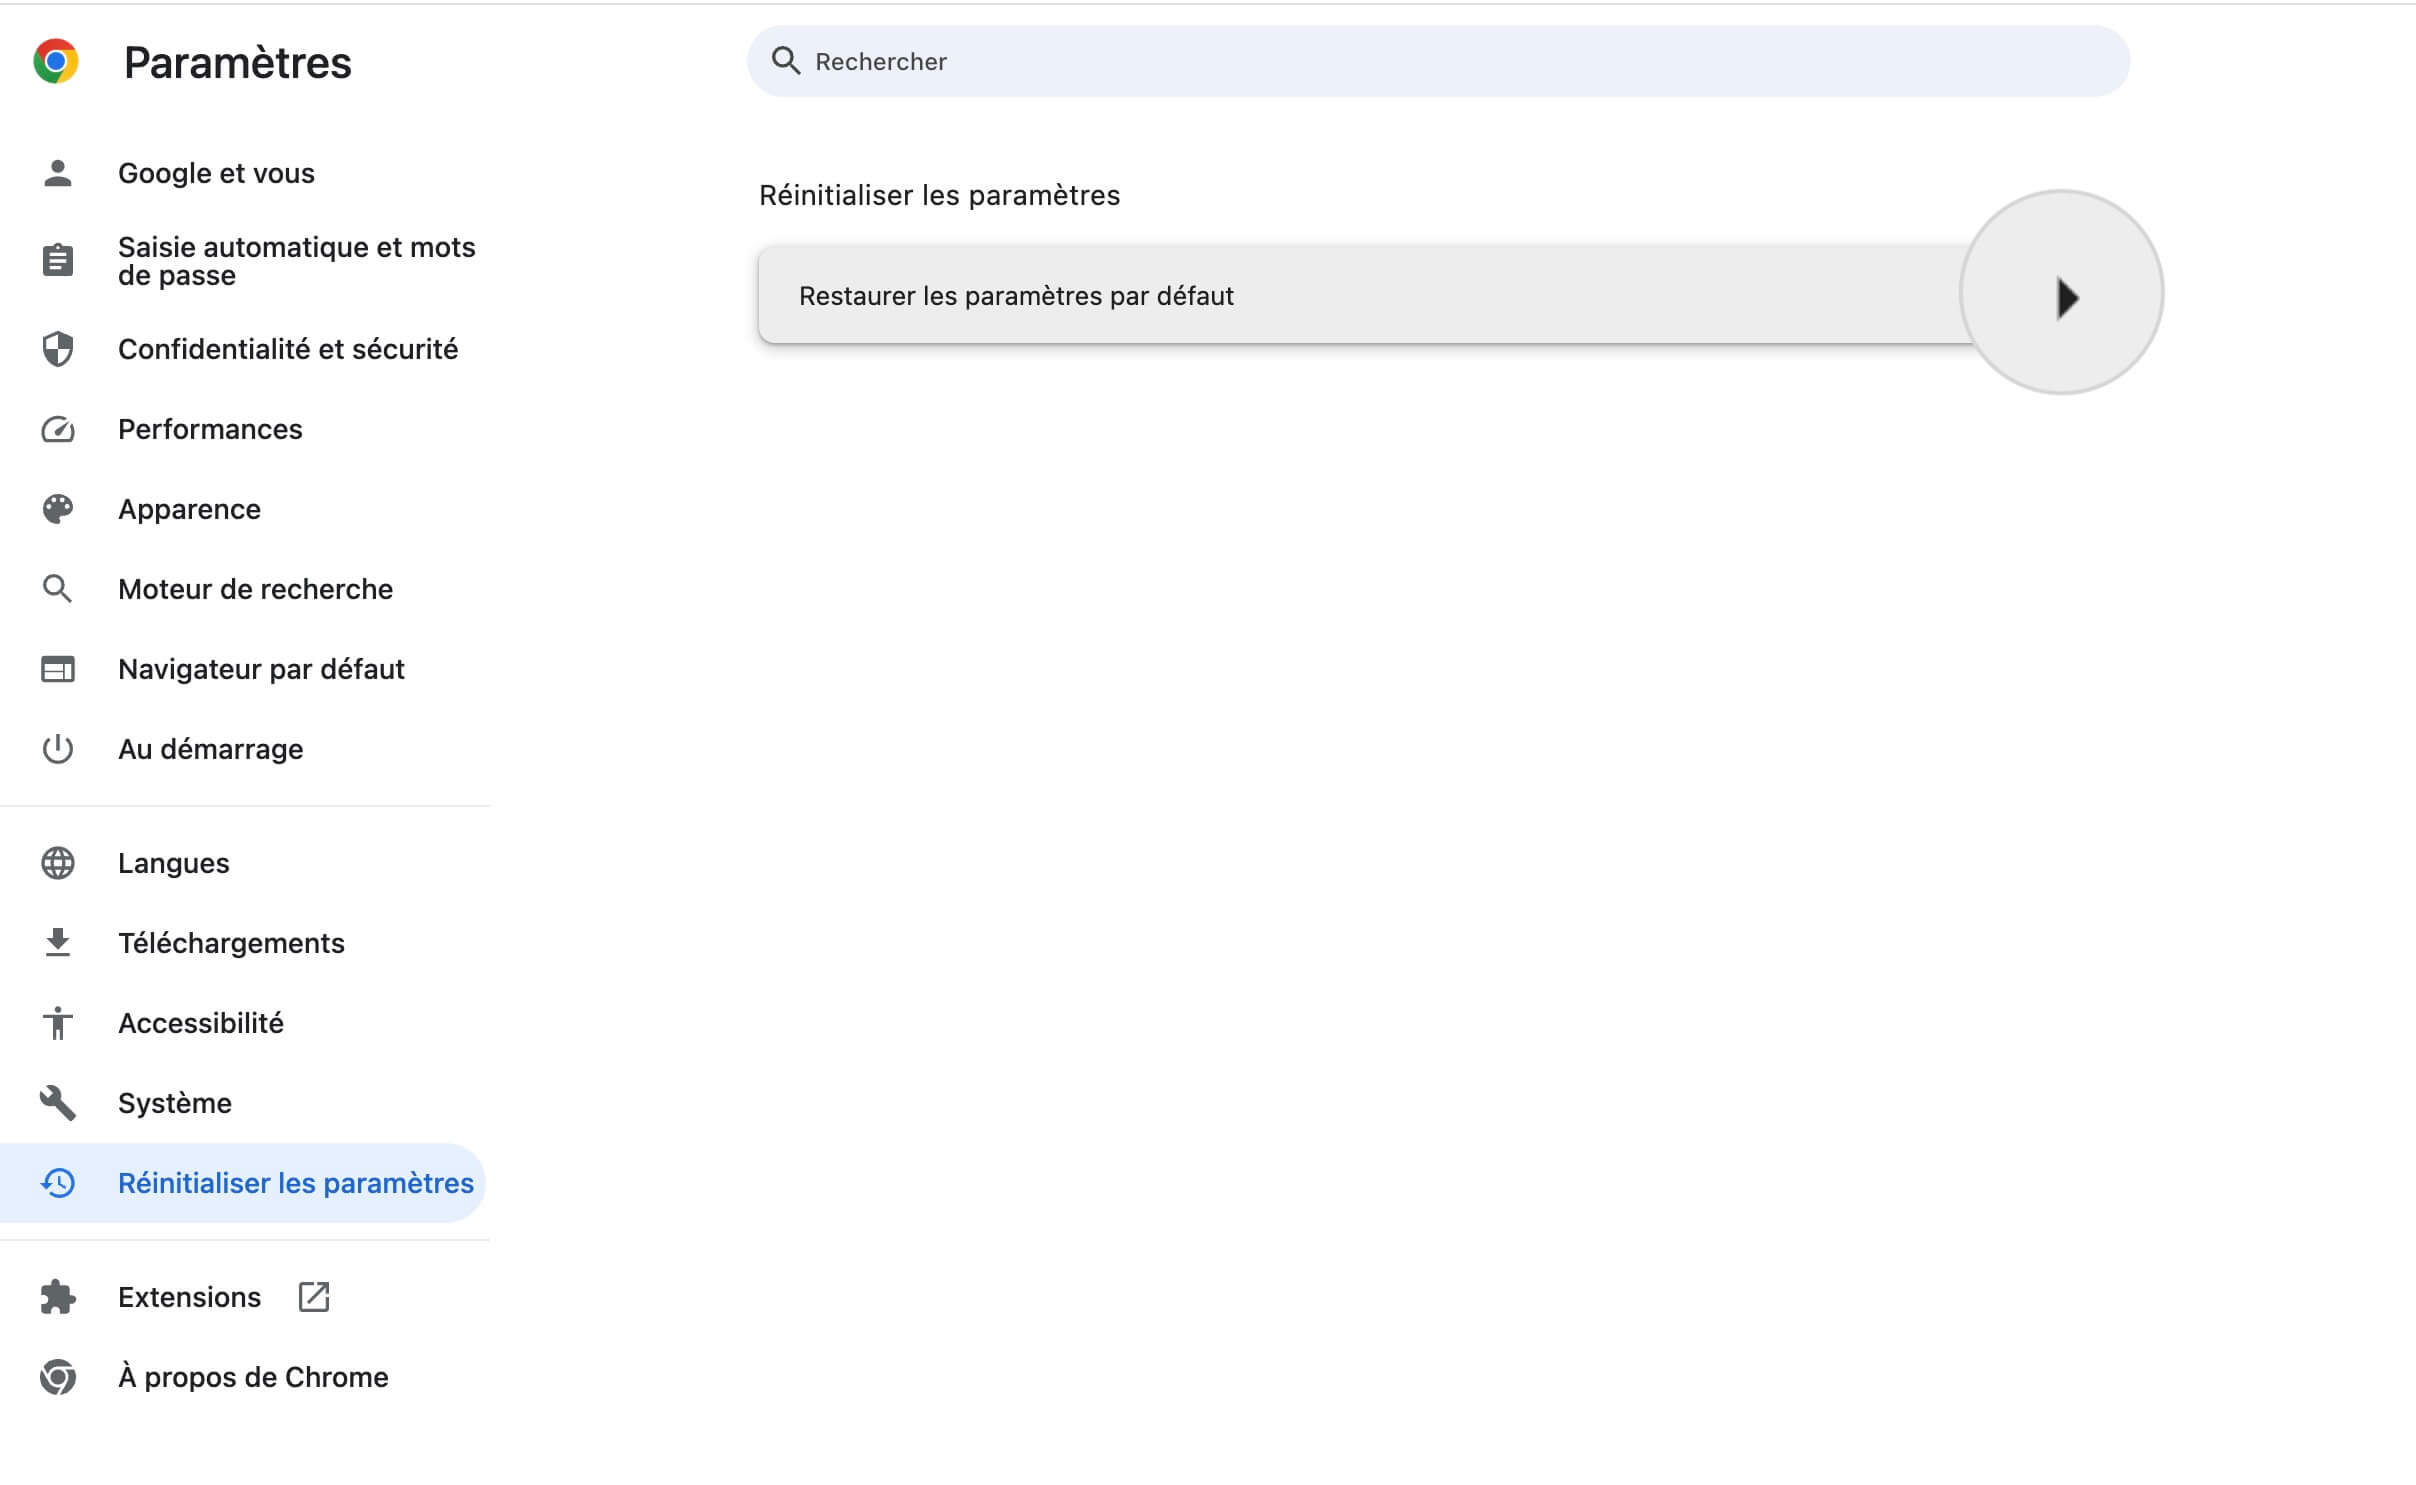Select Téléchargements in the sidebar
The width and height of the screenshot is (2416, 1485).
pyautogui.click(x=231, y=943)
